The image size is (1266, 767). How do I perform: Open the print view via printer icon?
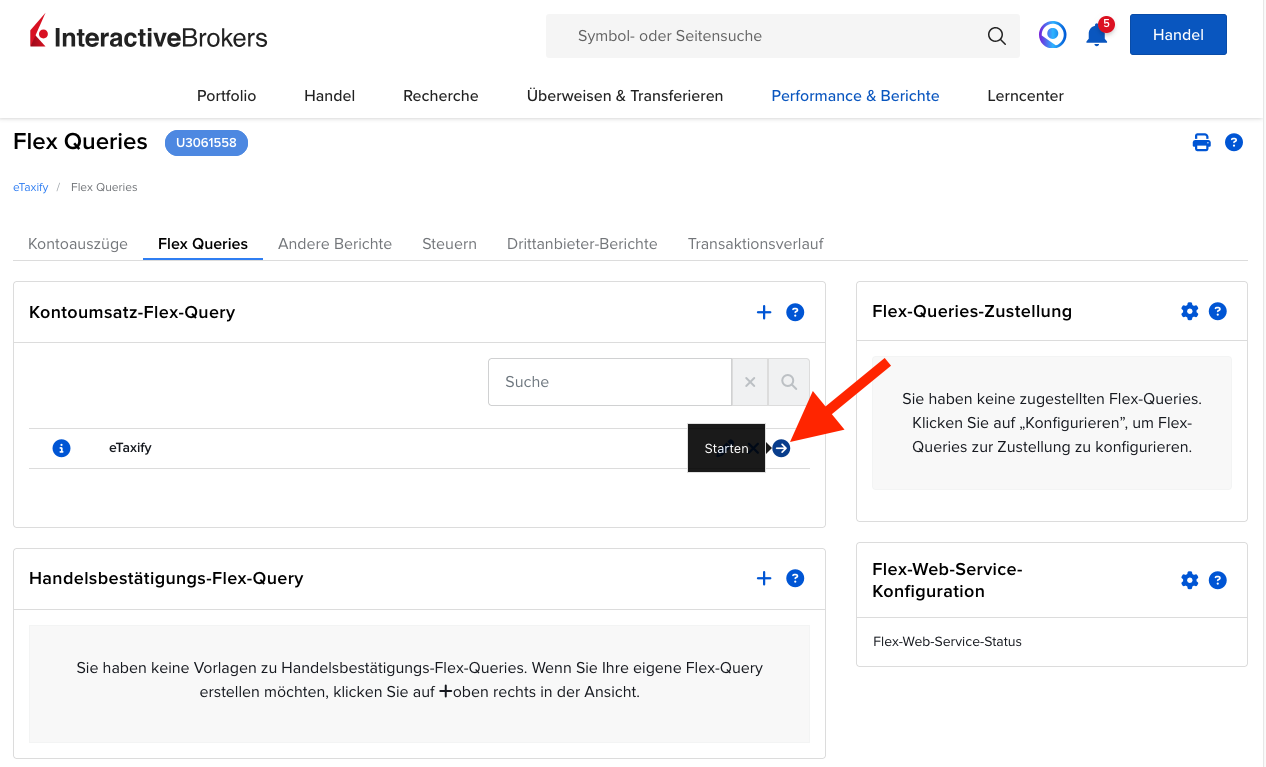[x=1201, y=142]
